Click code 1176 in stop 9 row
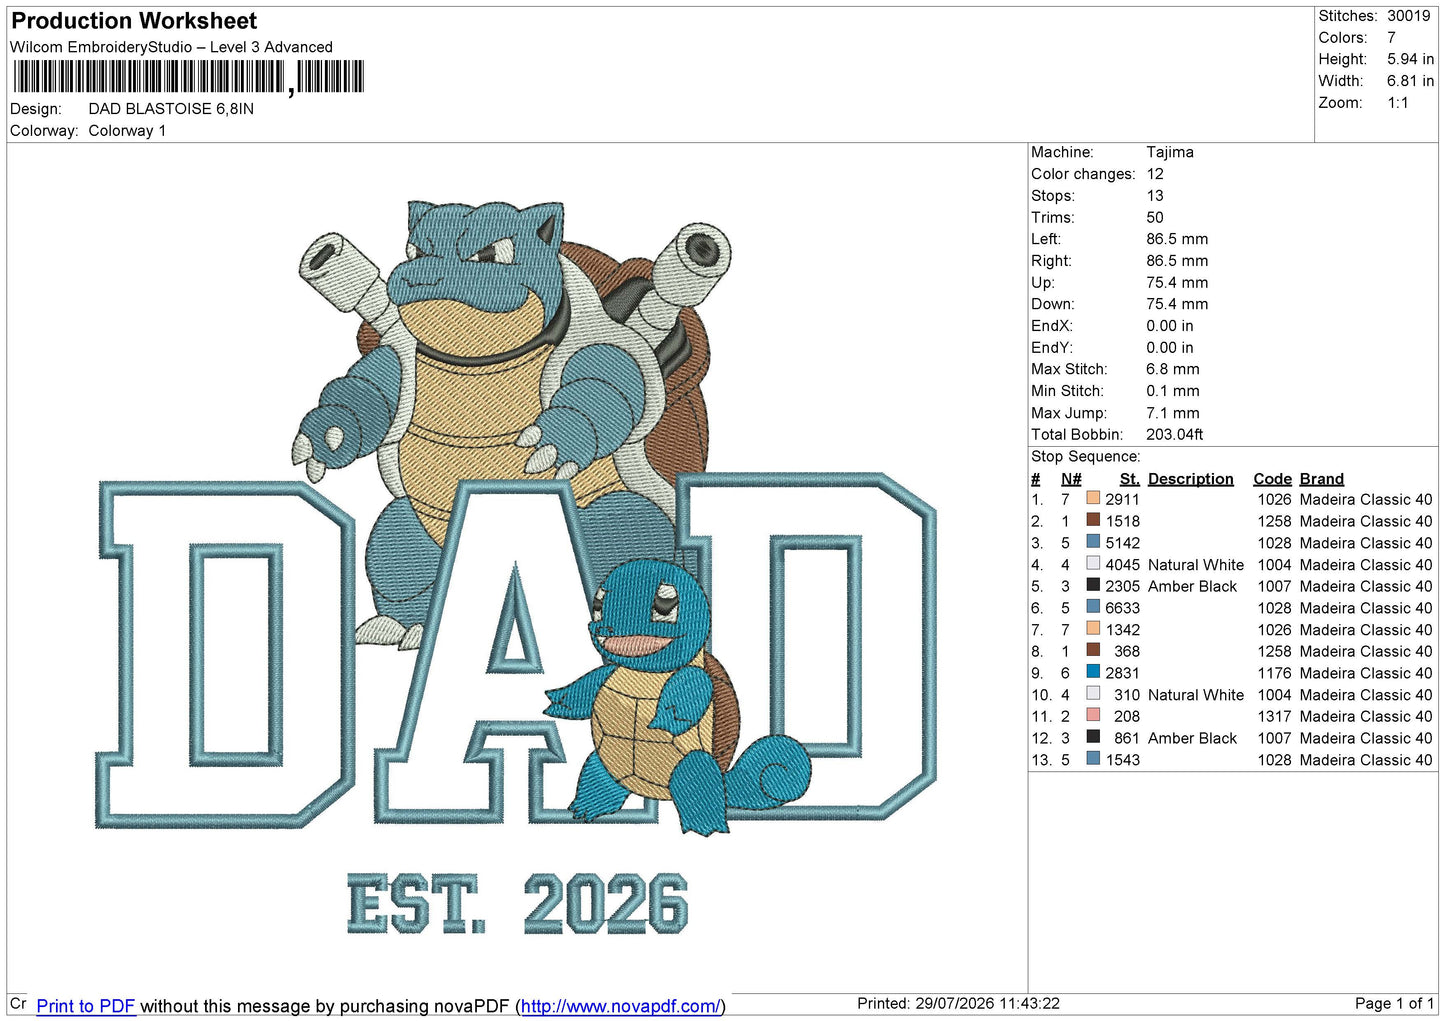 [1274, 672]
